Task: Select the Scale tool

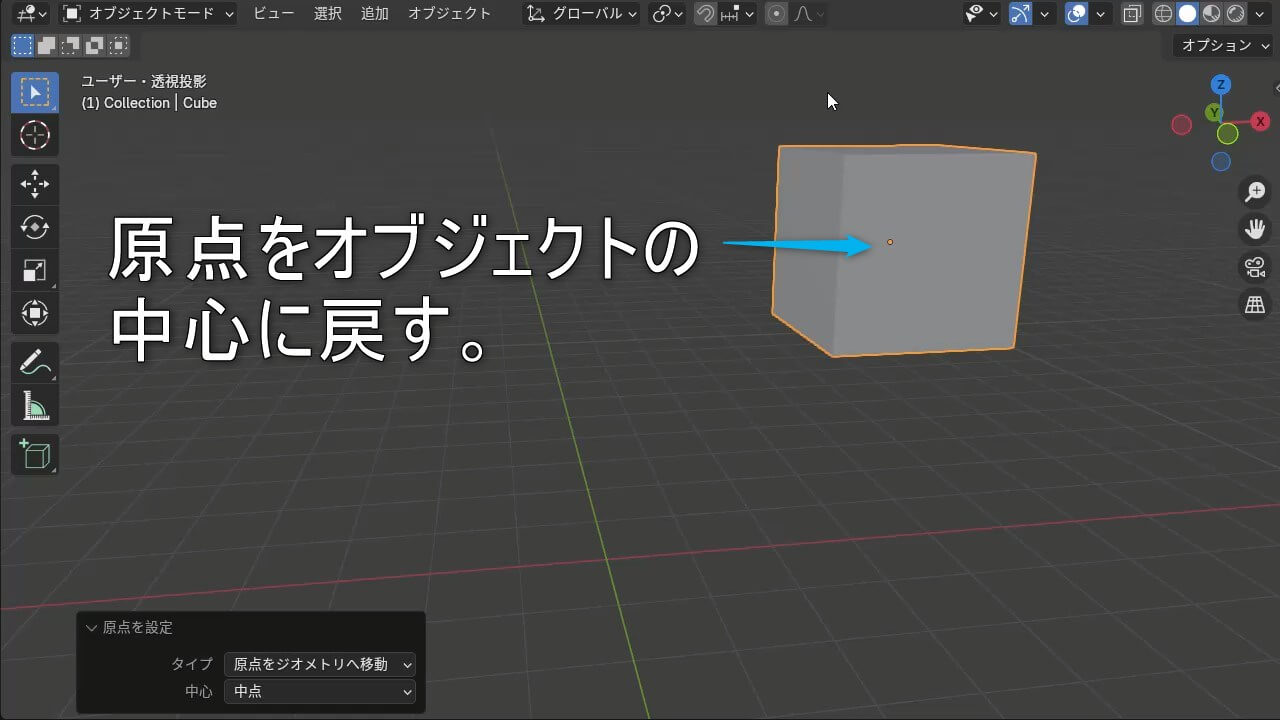Action: (x=35, y=271)
